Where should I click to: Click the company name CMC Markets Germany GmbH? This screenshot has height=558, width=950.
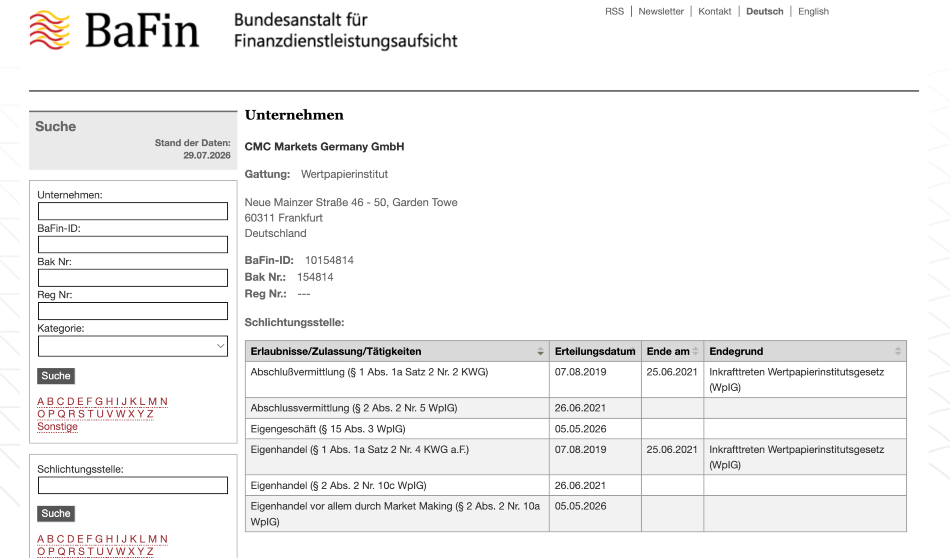pyautogui.click(x=324, y=147)
